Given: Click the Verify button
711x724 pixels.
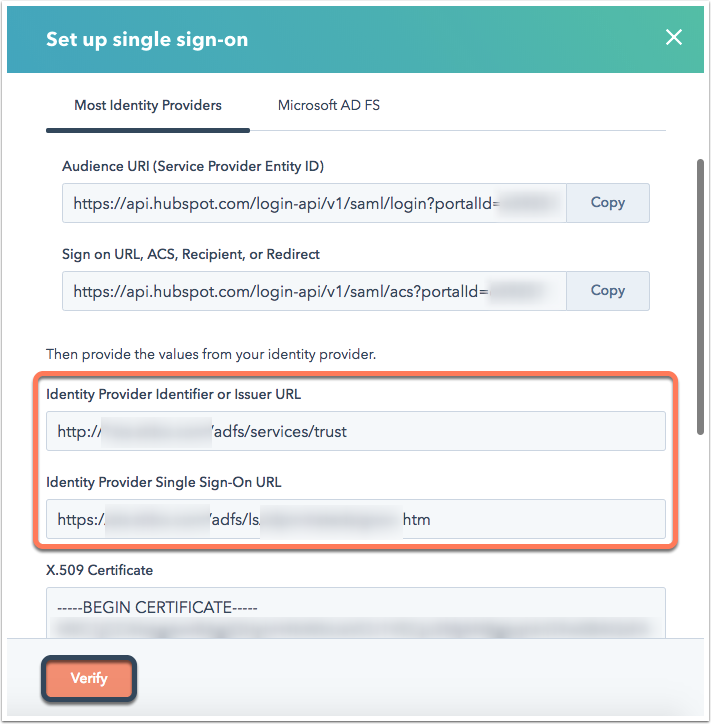Looking at the screenshot, I should pos(89,678).
